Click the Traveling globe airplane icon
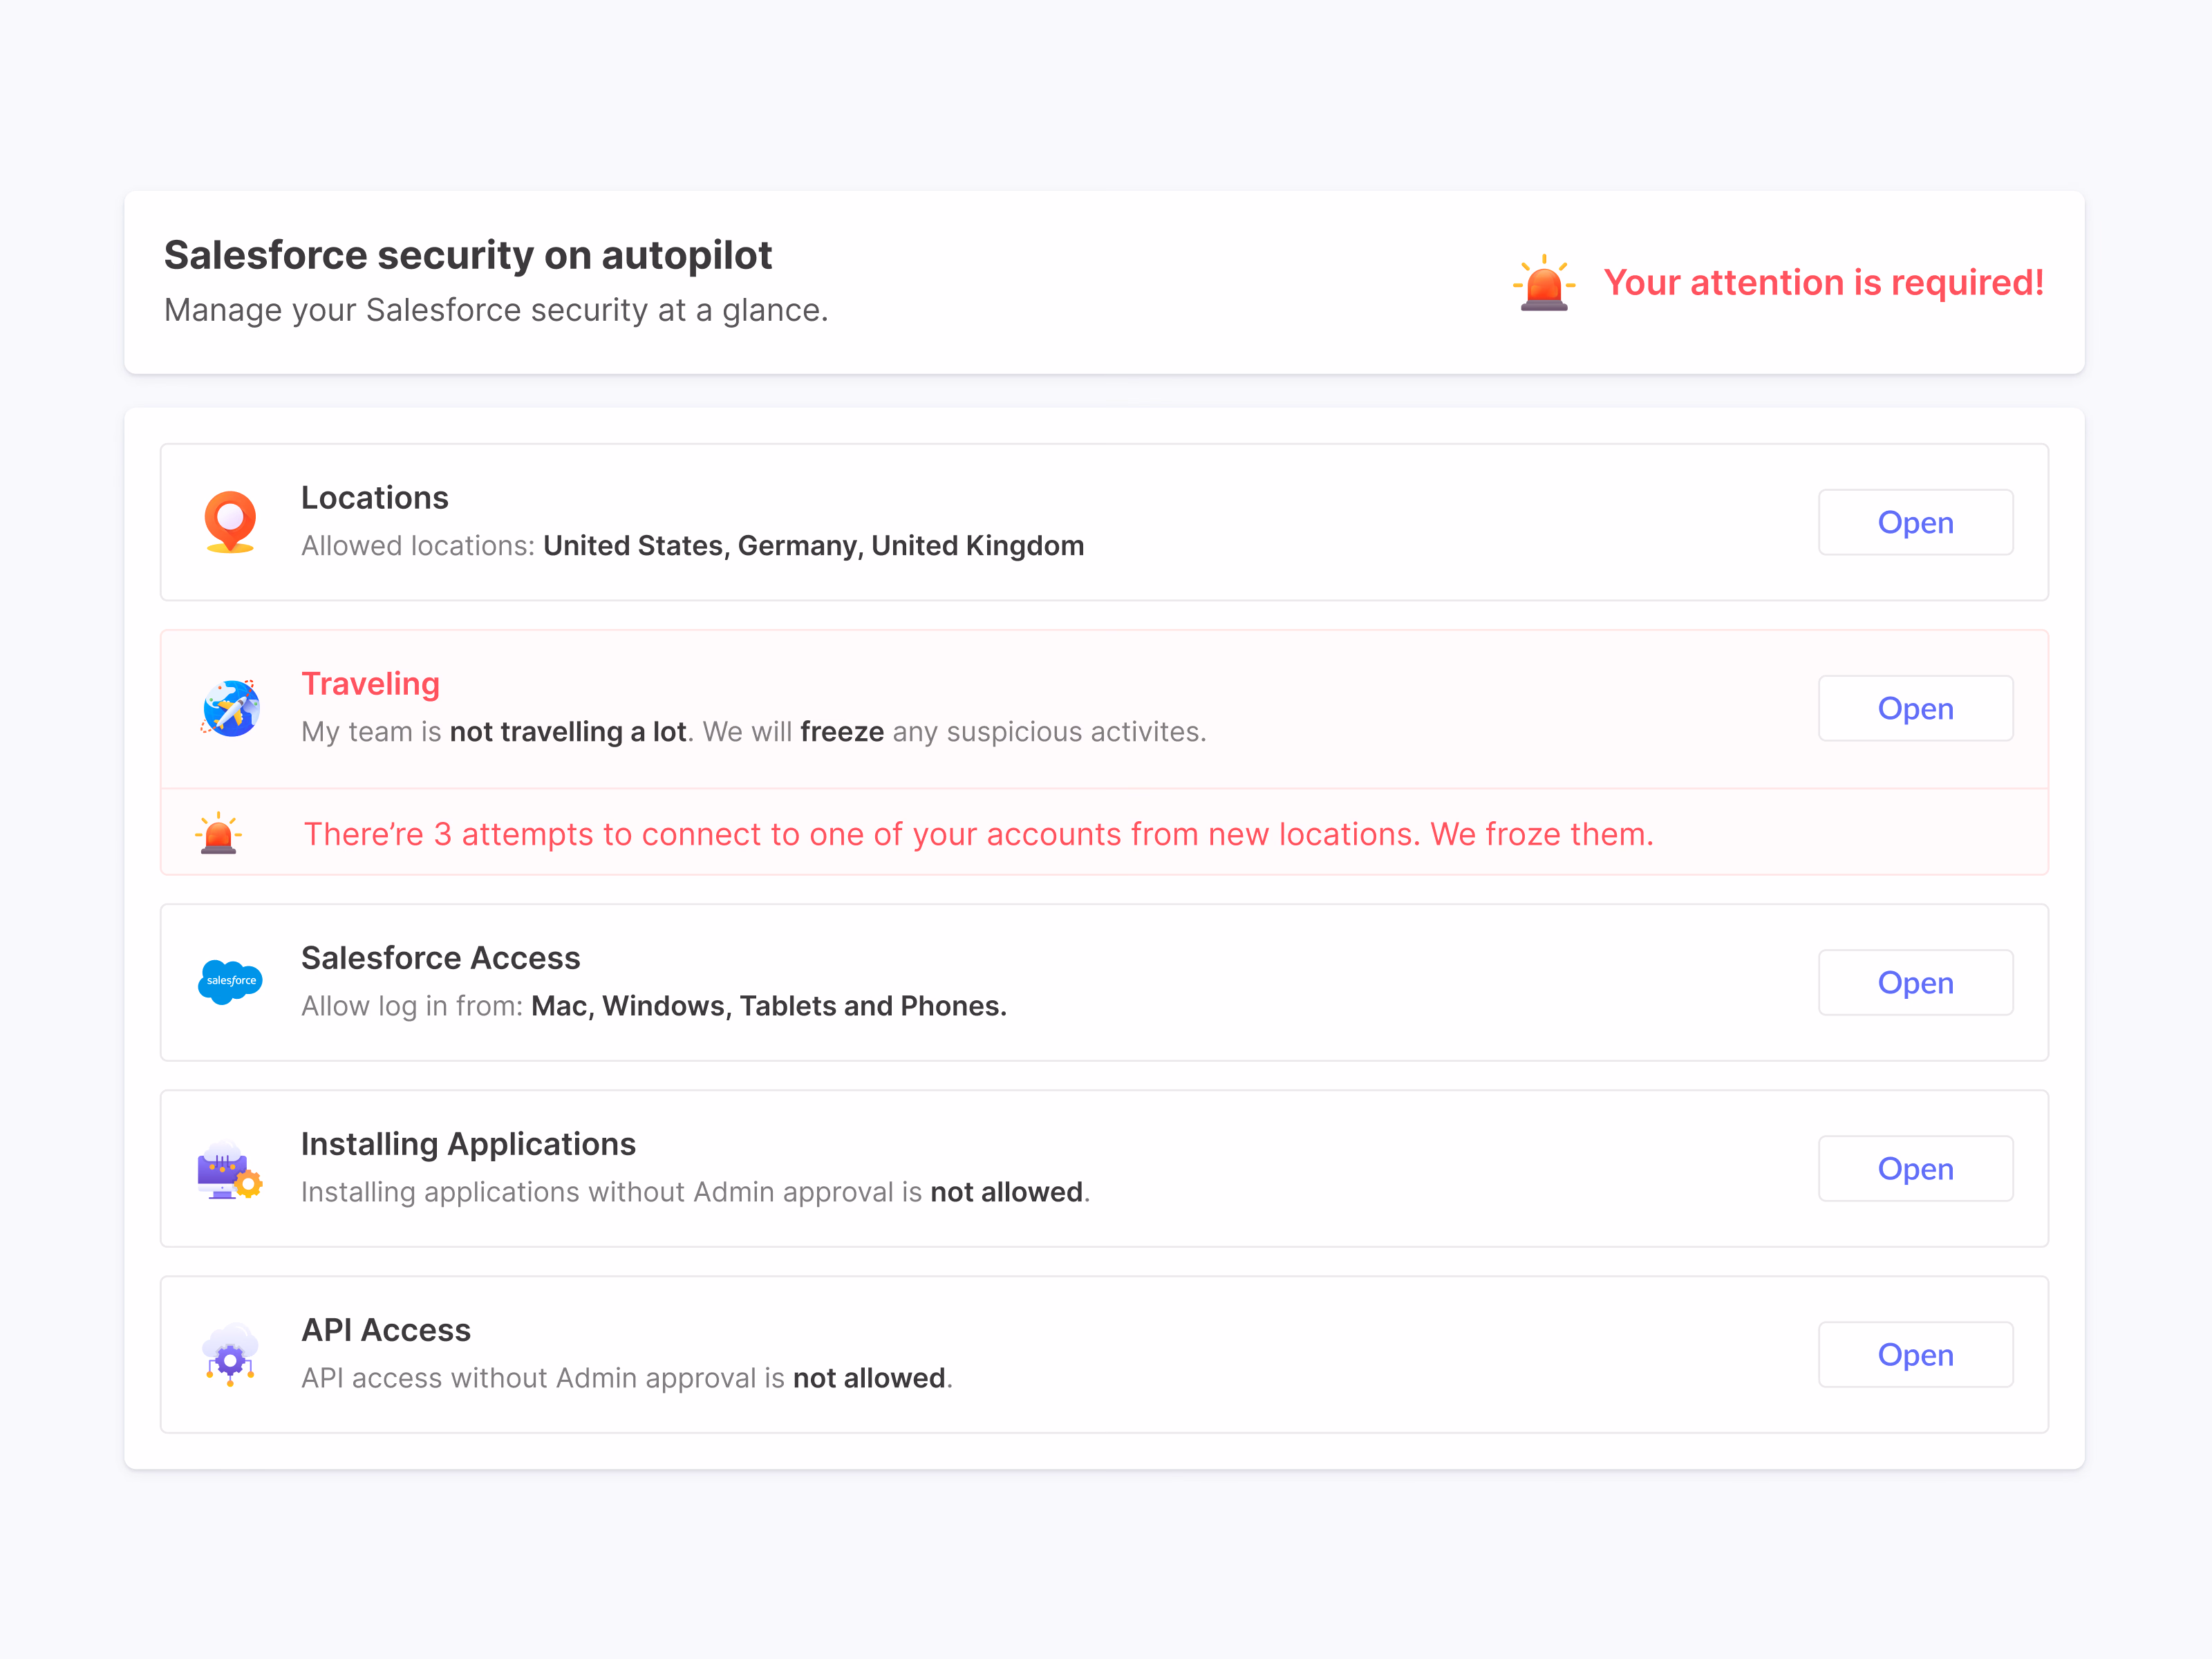Image resolution: width=2212 pixels, height=1659 pixels. coord(230,708)
